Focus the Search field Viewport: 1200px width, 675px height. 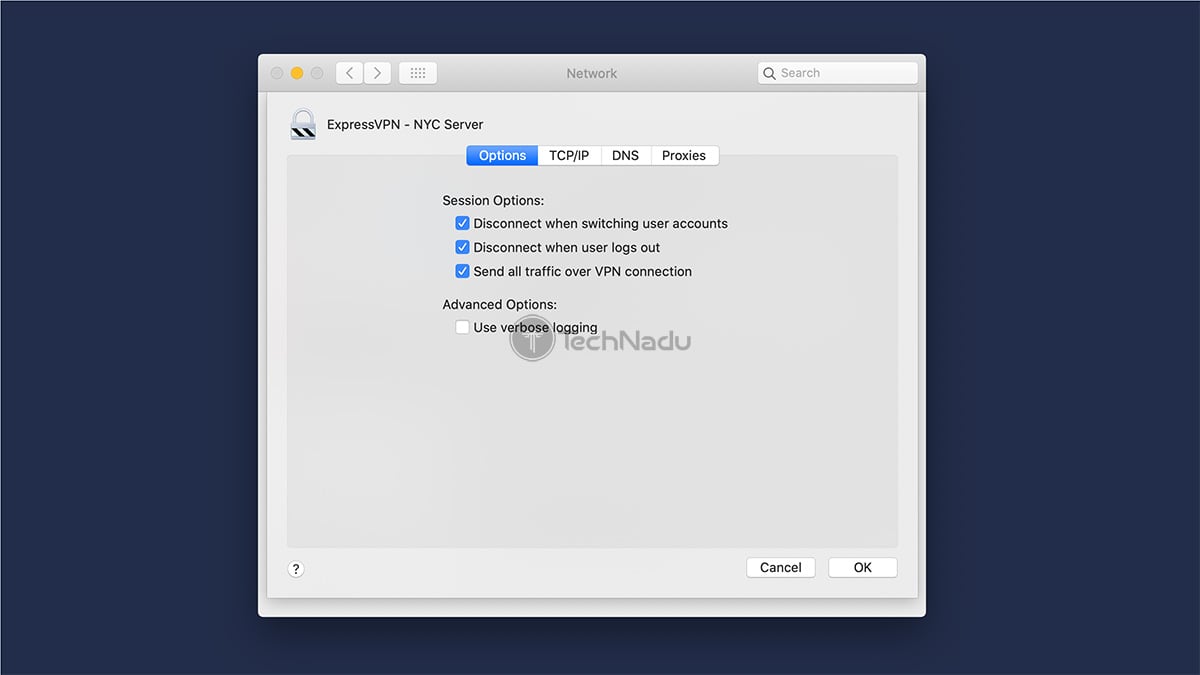pyautogui.click(x=838, y=73)
